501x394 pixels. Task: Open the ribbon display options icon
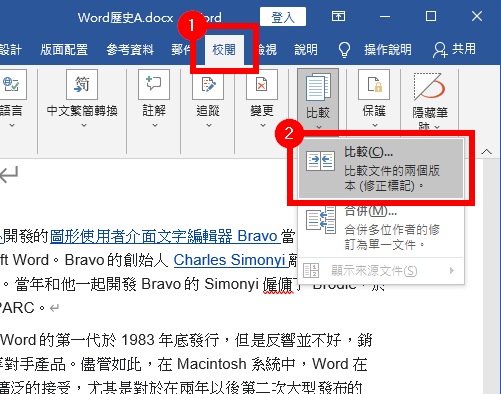tap(338, 16)
